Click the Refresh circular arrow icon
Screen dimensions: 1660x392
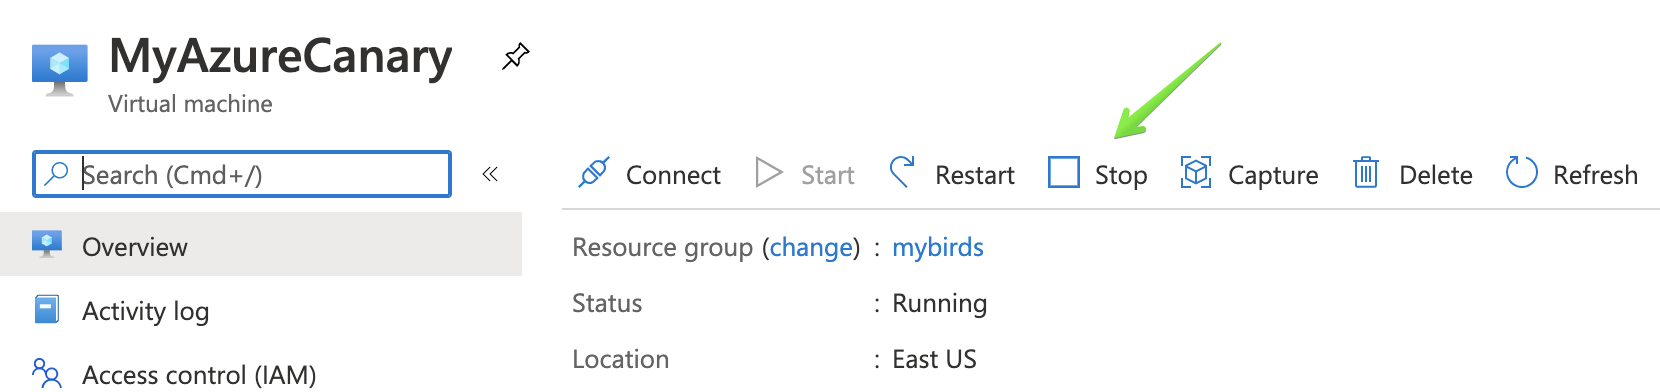tap(1521, 172)
